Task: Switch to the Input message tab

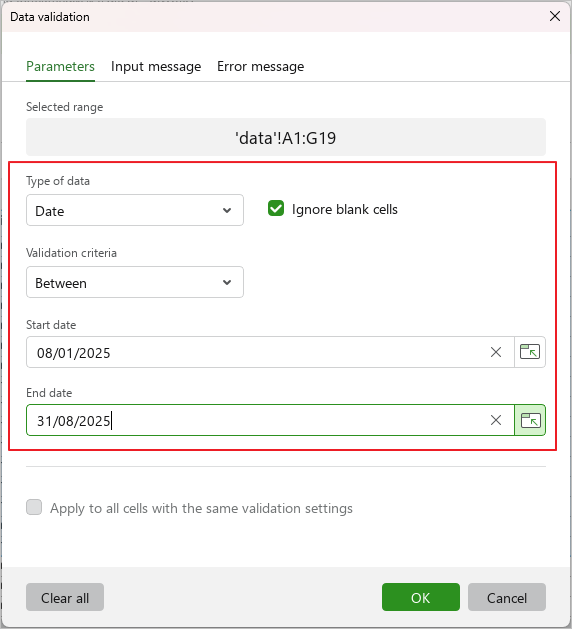Action: (156, 66)
